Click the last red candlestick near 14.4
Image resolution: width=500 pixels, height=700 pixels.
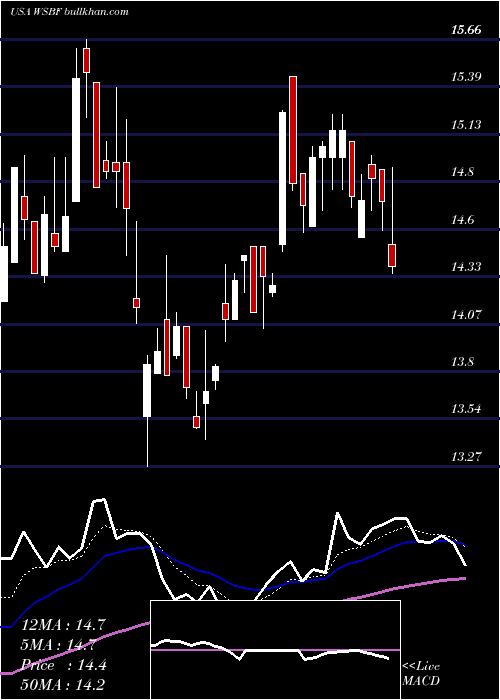coord(392,255)
